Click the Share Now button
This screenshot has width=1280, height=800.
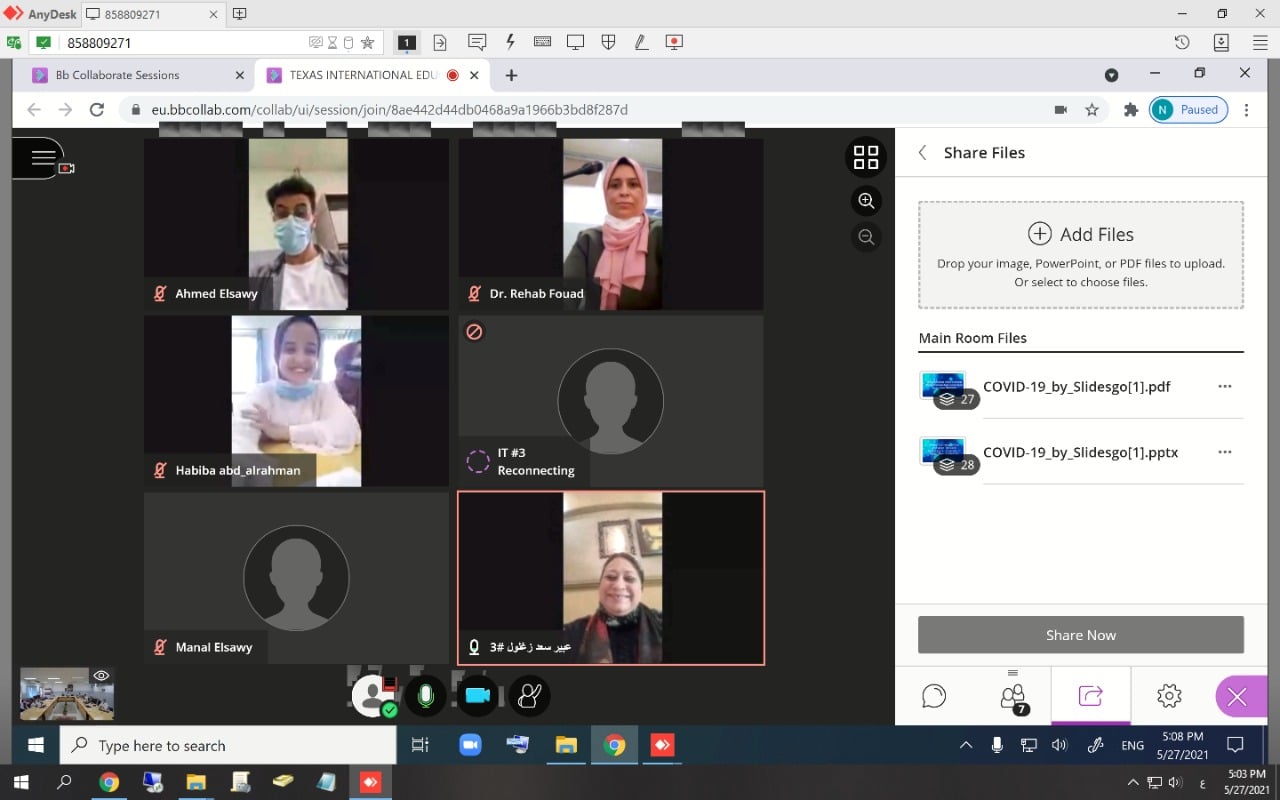point(1080,635)
